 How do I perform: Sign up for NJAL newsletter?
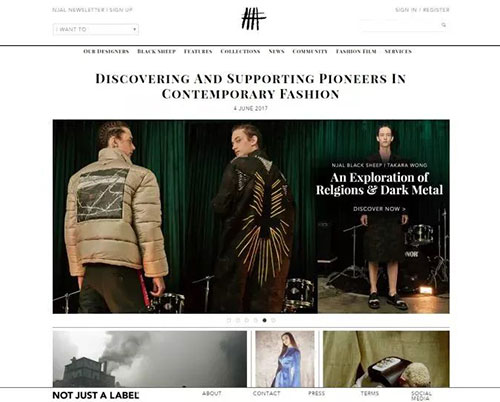click(x=92, y=10)
